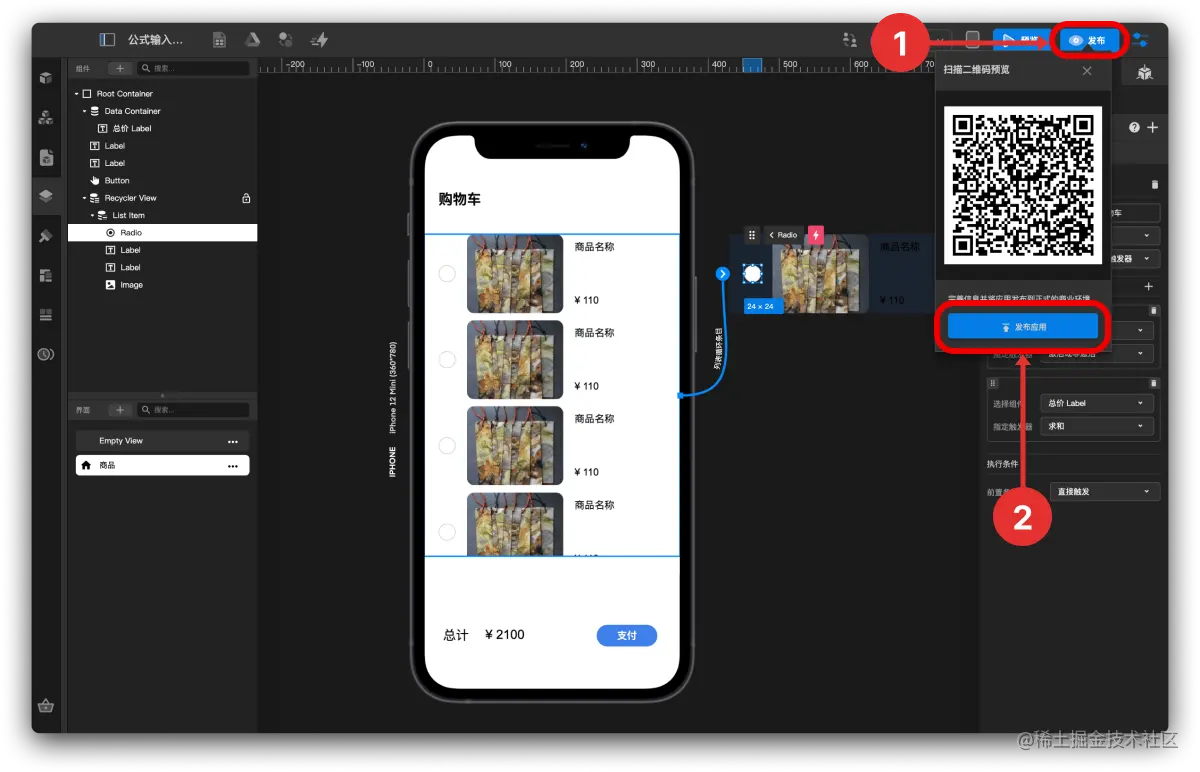Click the blue 预览 preview button
This screenshot has width=1200, height=772.
[x=1021, y=40]
